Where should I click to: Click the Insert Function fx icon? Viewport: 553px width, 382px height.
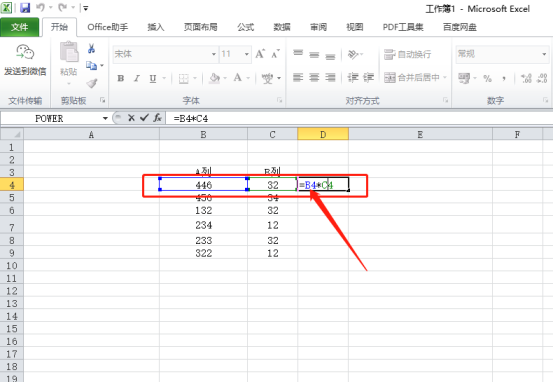pyautogui.click(x=157, y=118)
